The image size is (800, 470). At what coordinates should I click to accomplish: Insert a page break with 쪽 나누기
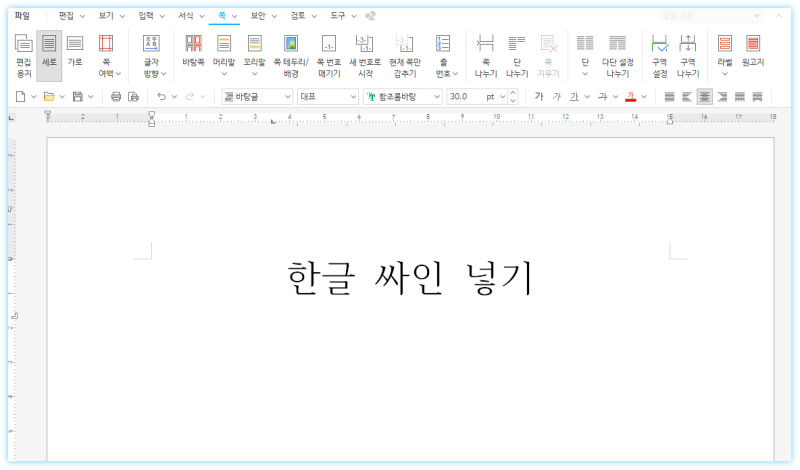click(485, 54)
